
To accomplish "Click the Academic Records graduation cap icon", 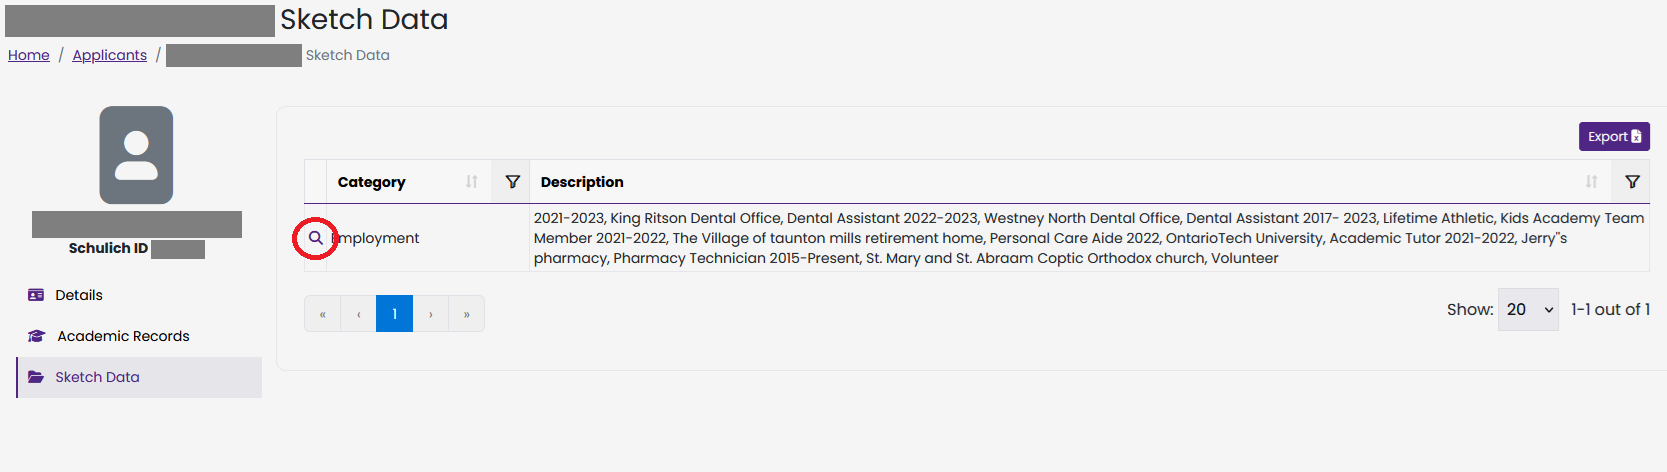I will (x=37, y=336).
